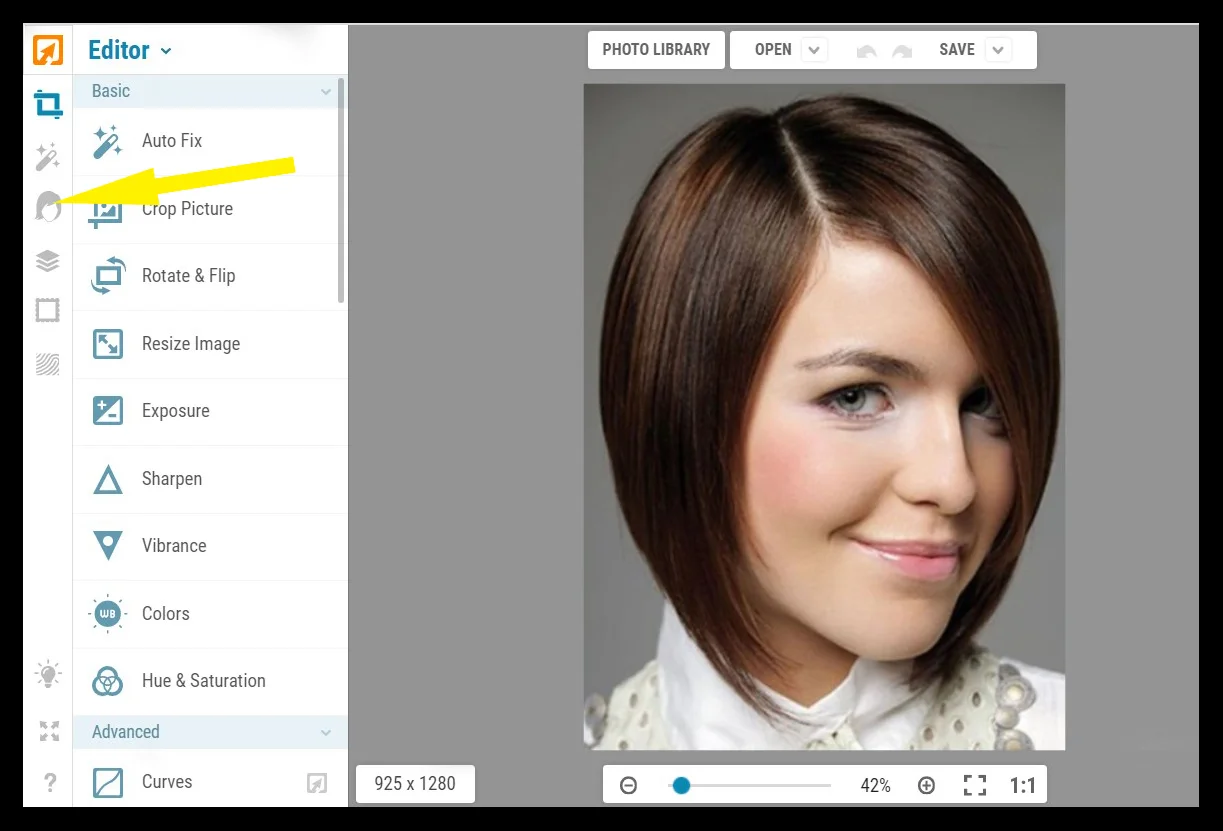The width and height of the screenshot is (1223, 831).
Task: Open the face retouch tab icon
Action: pos(48,207)
